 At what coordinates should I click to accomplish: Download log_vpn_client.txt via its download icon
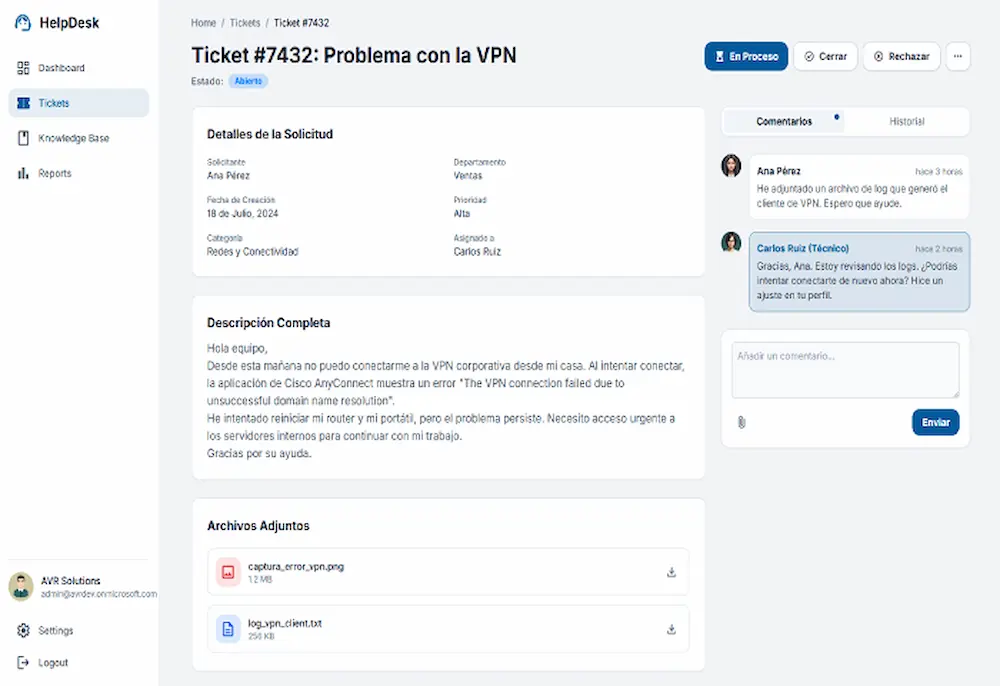click(x=671, y=630)
